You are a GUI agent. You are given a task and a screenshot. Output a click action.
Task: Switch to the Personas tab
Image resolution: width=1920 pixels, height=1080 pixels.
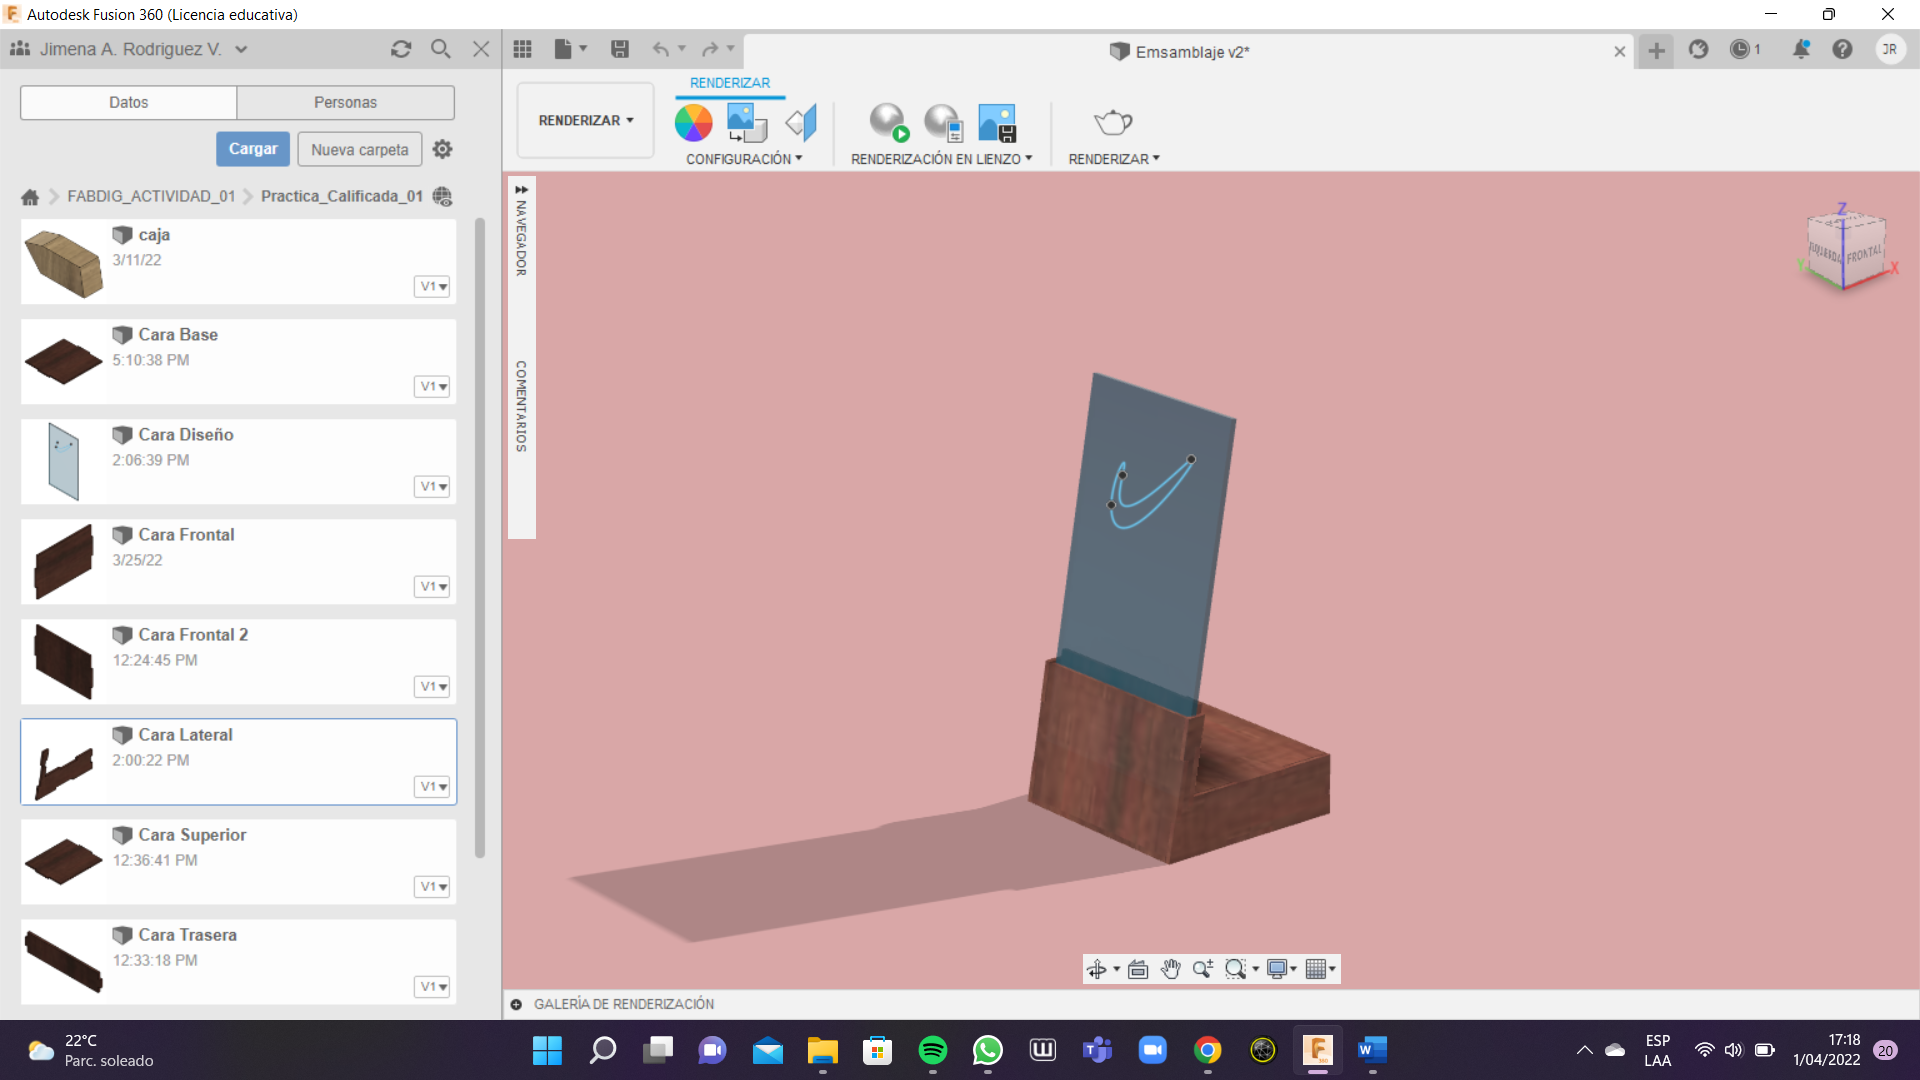(345, 102)
